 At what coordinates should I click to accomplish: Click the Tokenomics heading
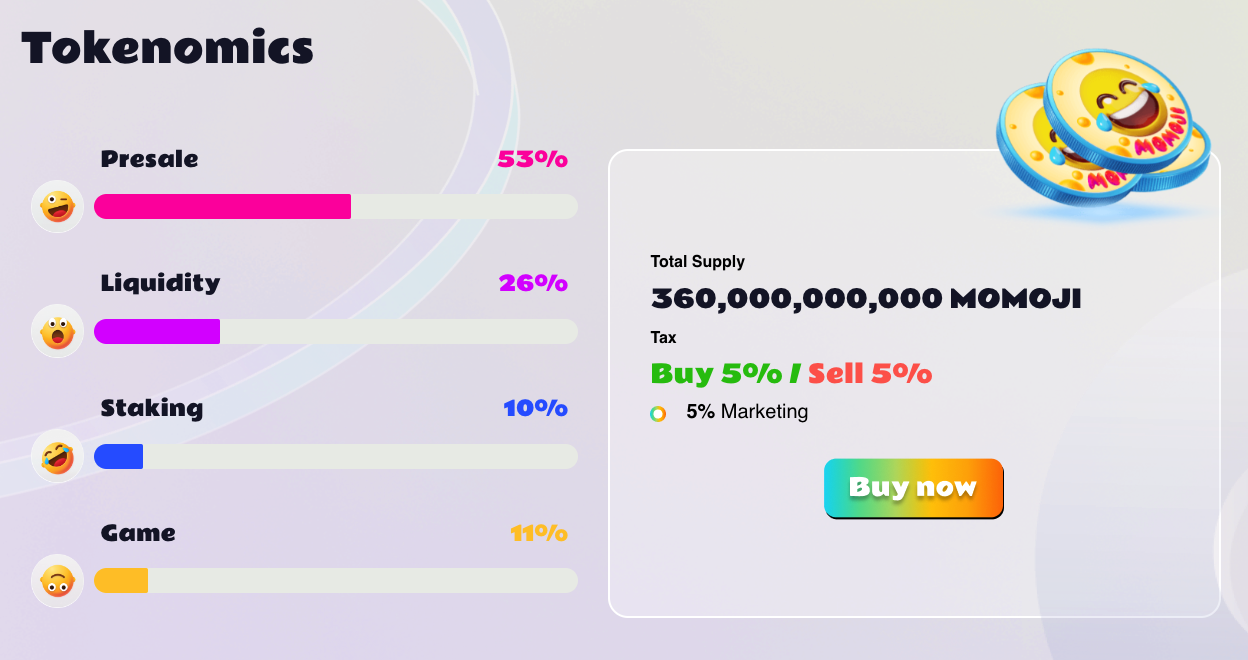tap(167, 48)
